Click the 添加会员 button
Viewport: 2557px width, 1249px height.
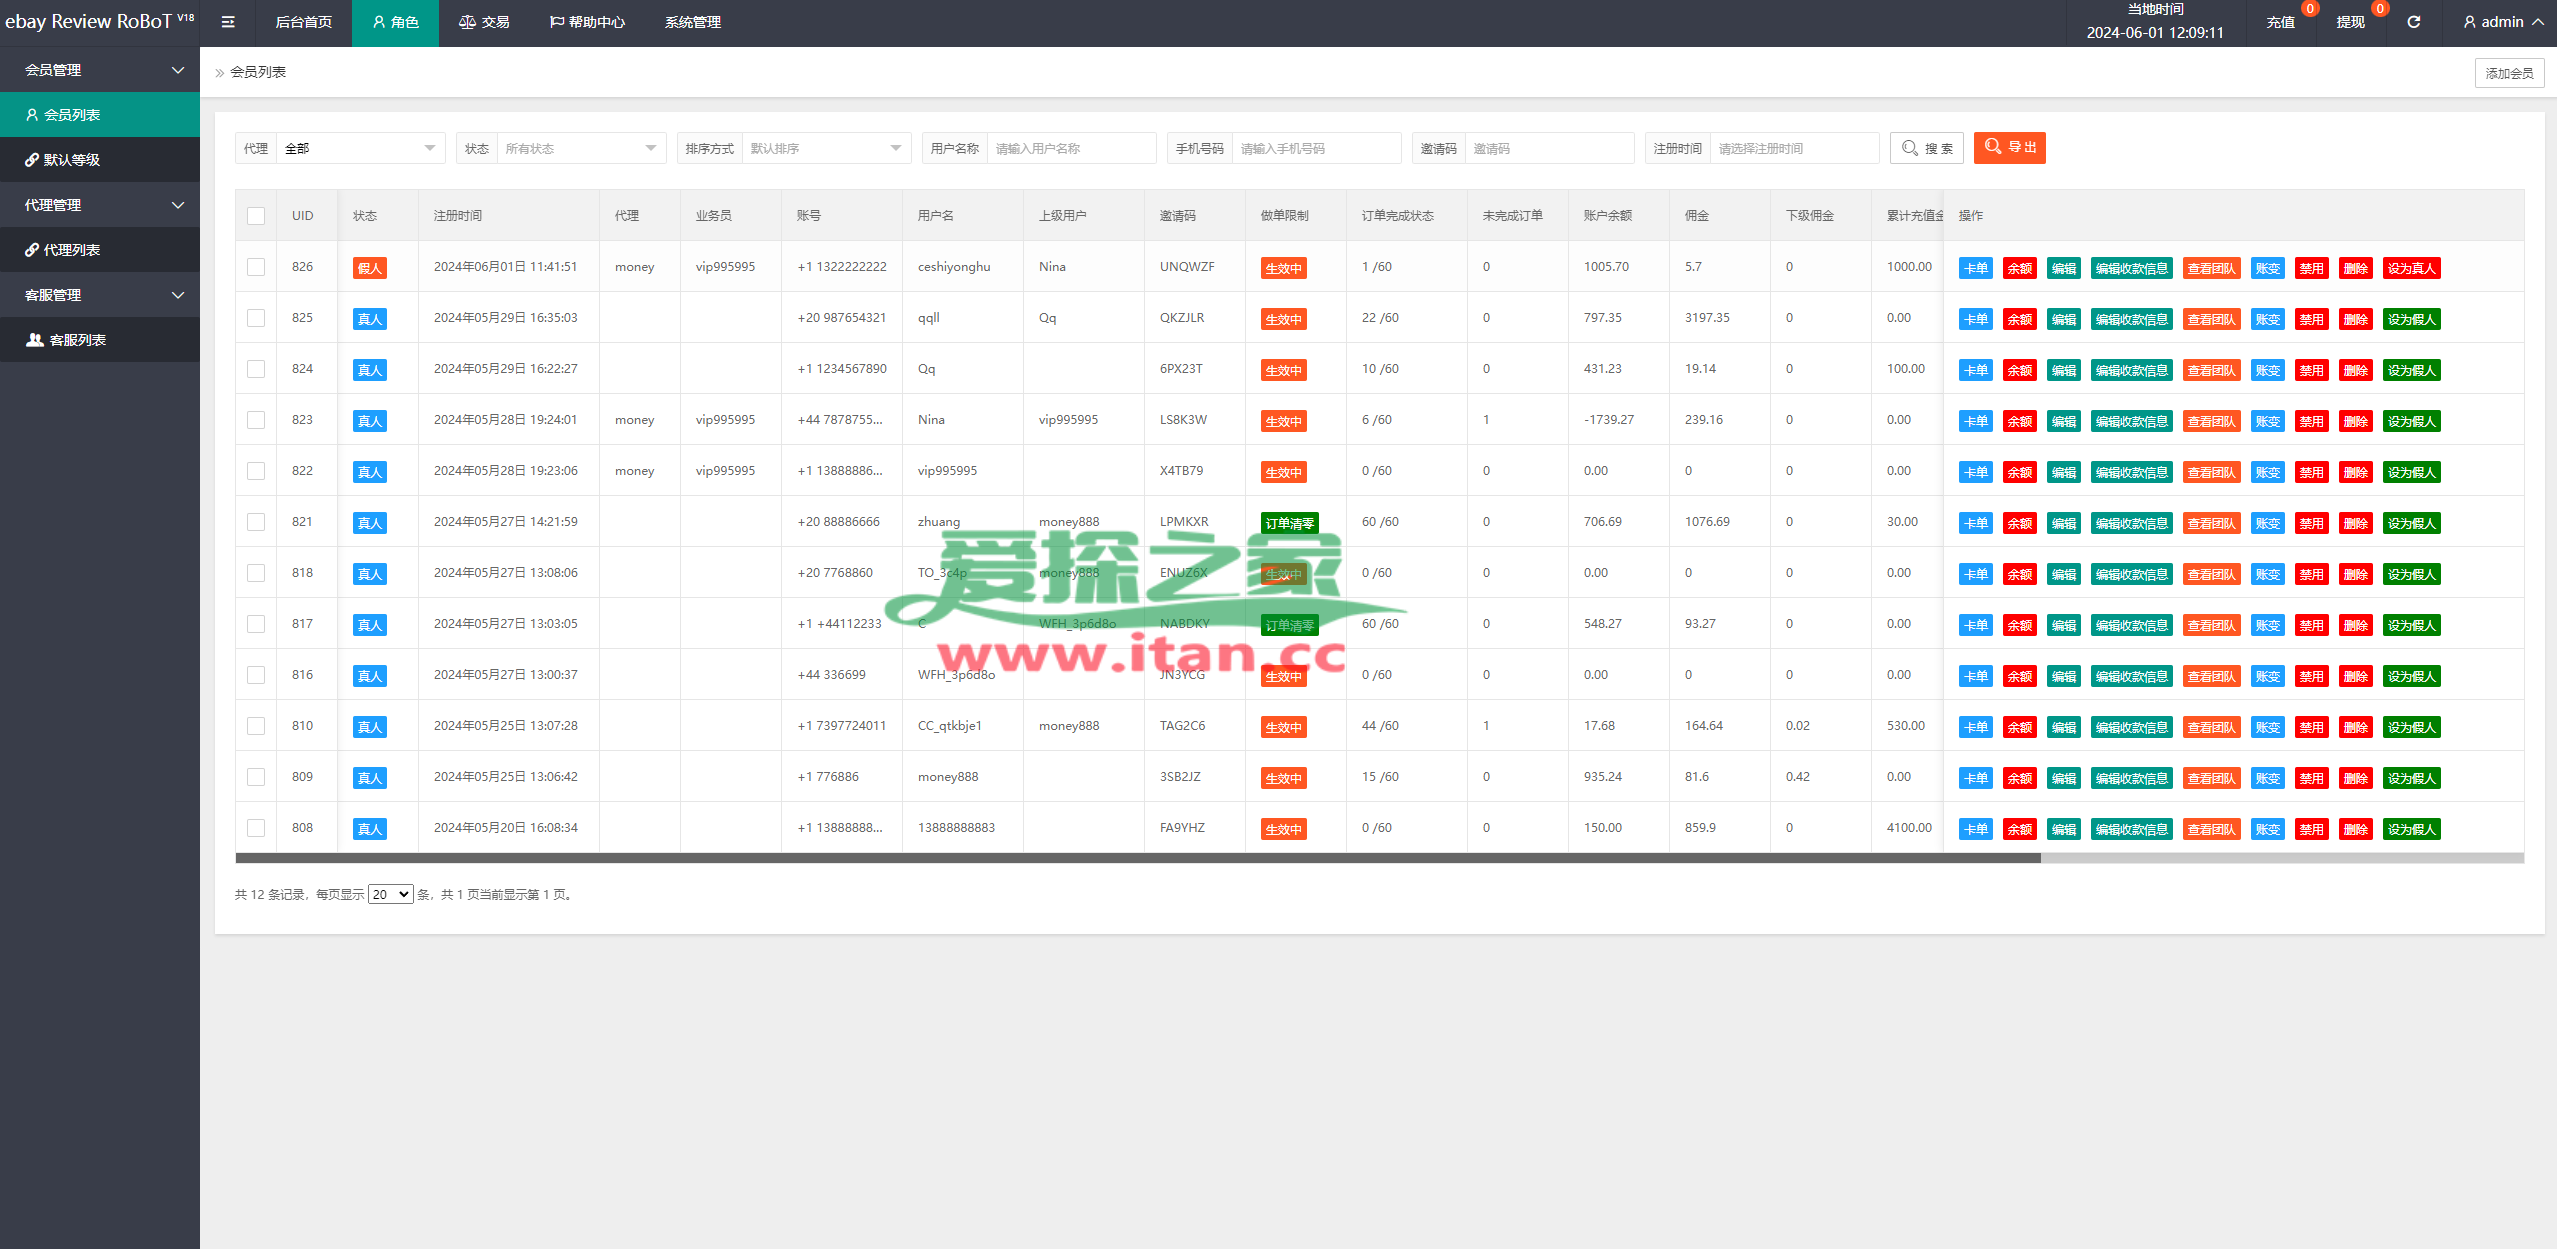tap(2510, 73)
